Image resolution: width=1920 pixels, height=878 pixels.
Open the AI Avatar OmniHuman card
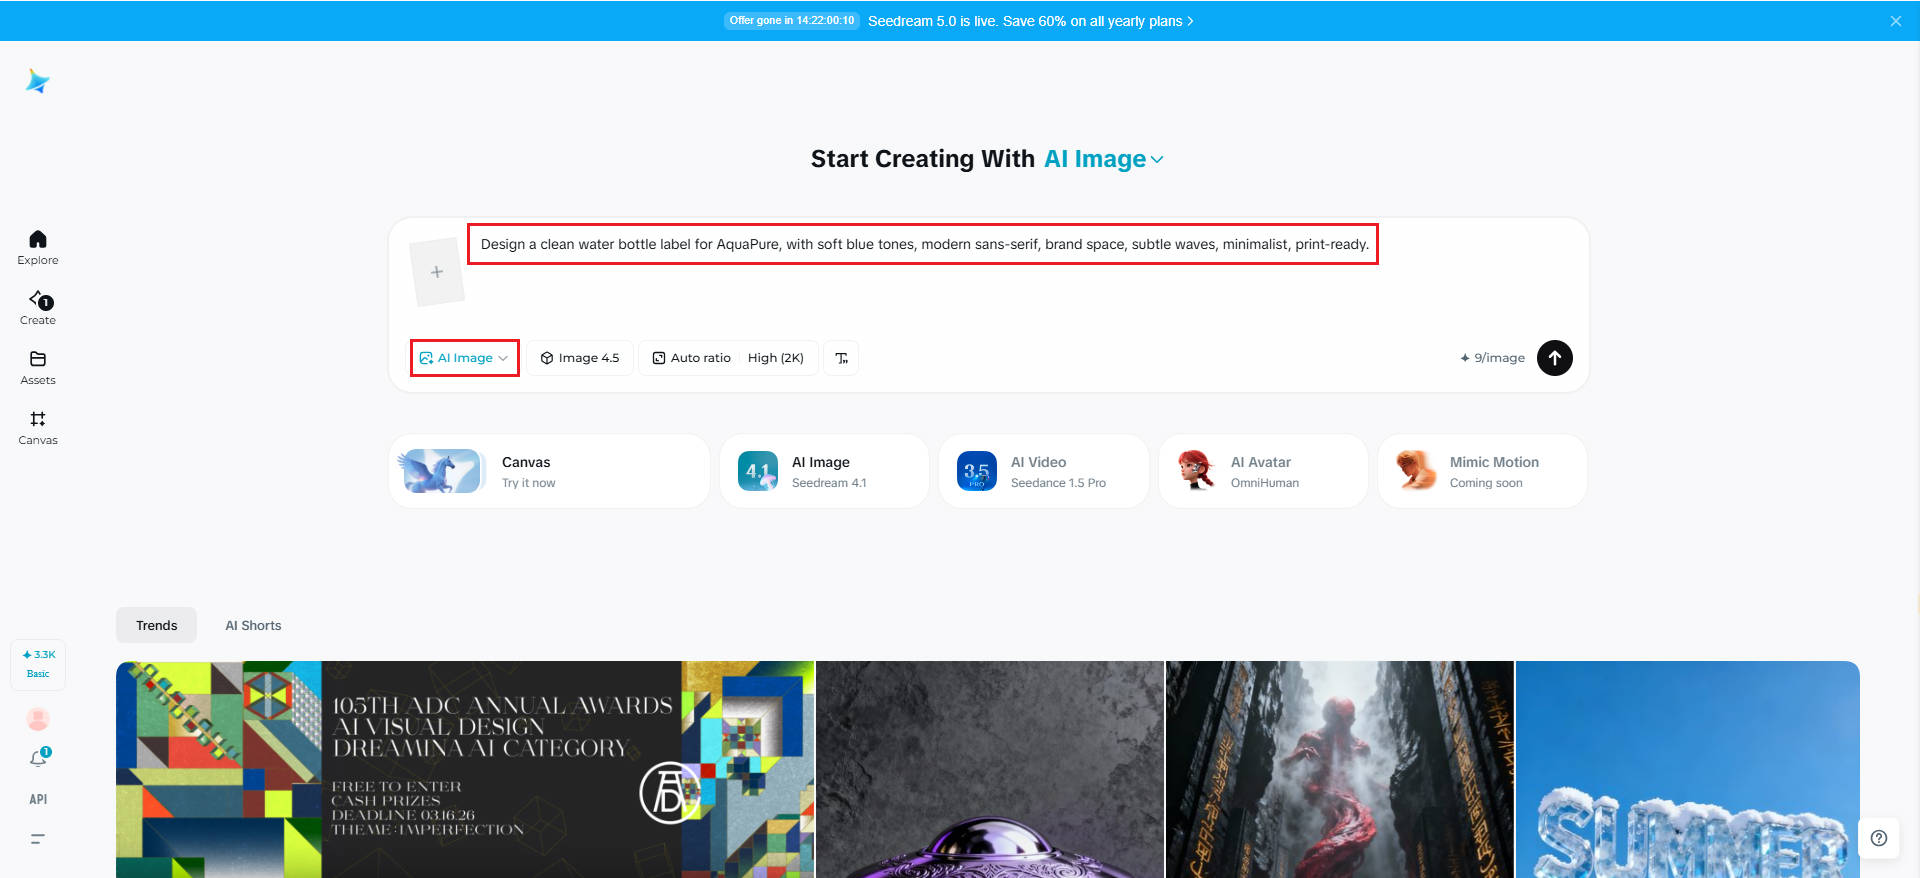(1263, 471)
